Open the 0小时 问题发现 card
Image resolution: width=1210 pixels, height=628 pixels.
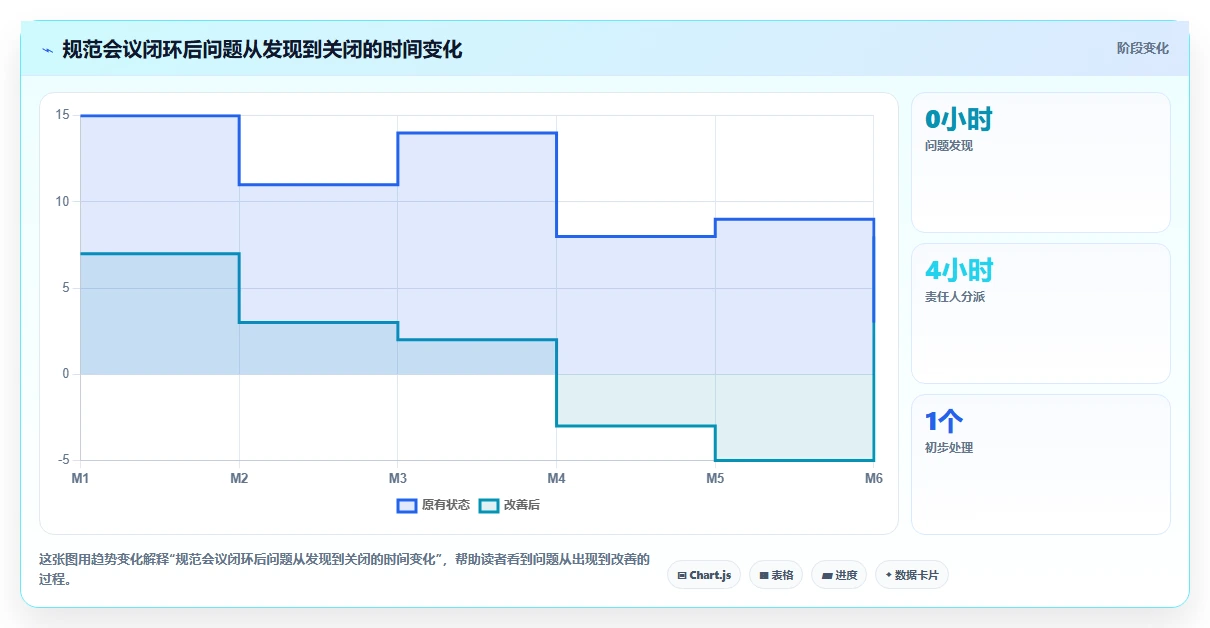tap(1040, 162)
